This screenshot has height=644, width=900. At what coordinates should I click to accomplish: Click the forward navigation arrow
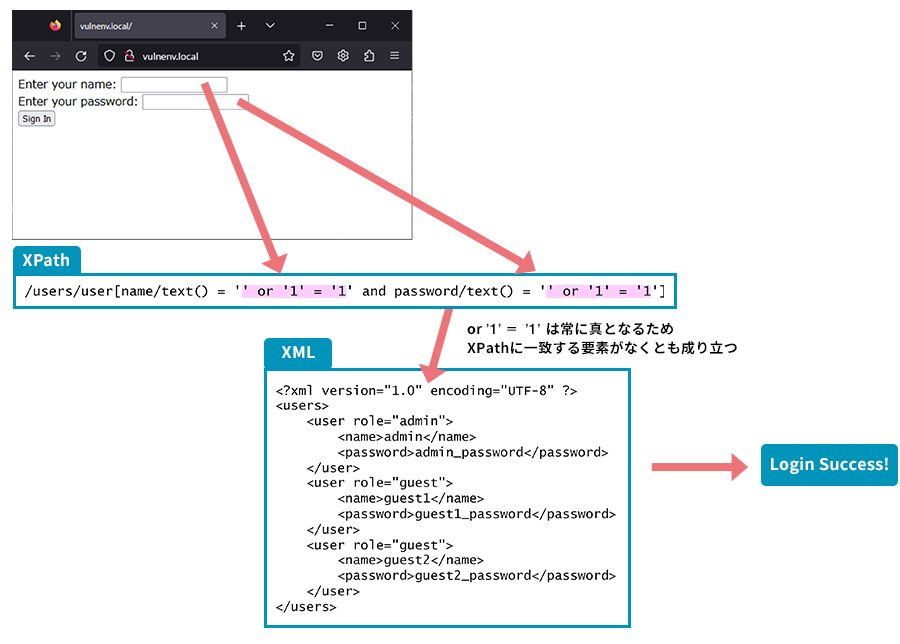coord(55,56)
